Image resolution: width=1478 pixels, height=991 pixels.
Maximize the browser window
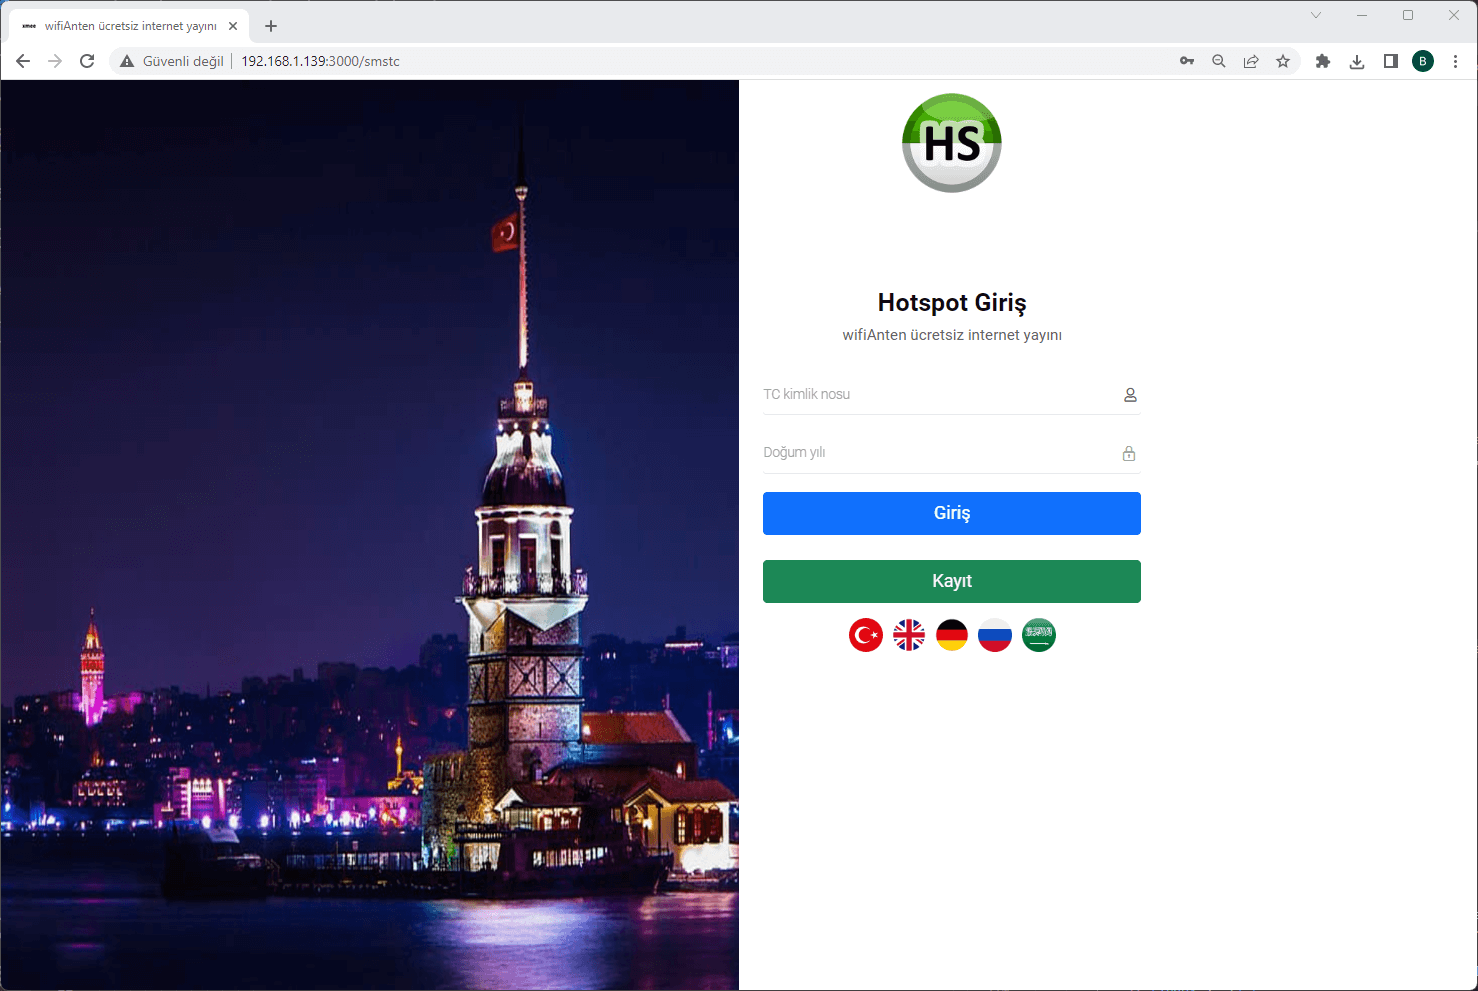tap(1408, 15)
